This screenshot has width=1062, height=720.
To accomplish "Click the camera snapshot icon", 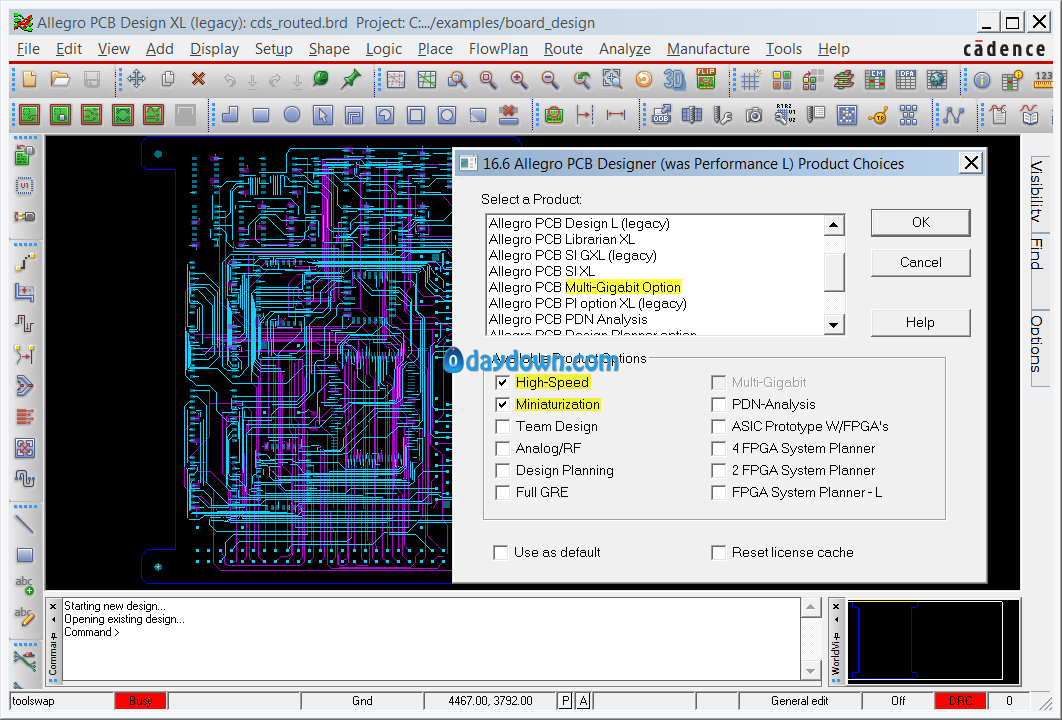I will [754, 116].
